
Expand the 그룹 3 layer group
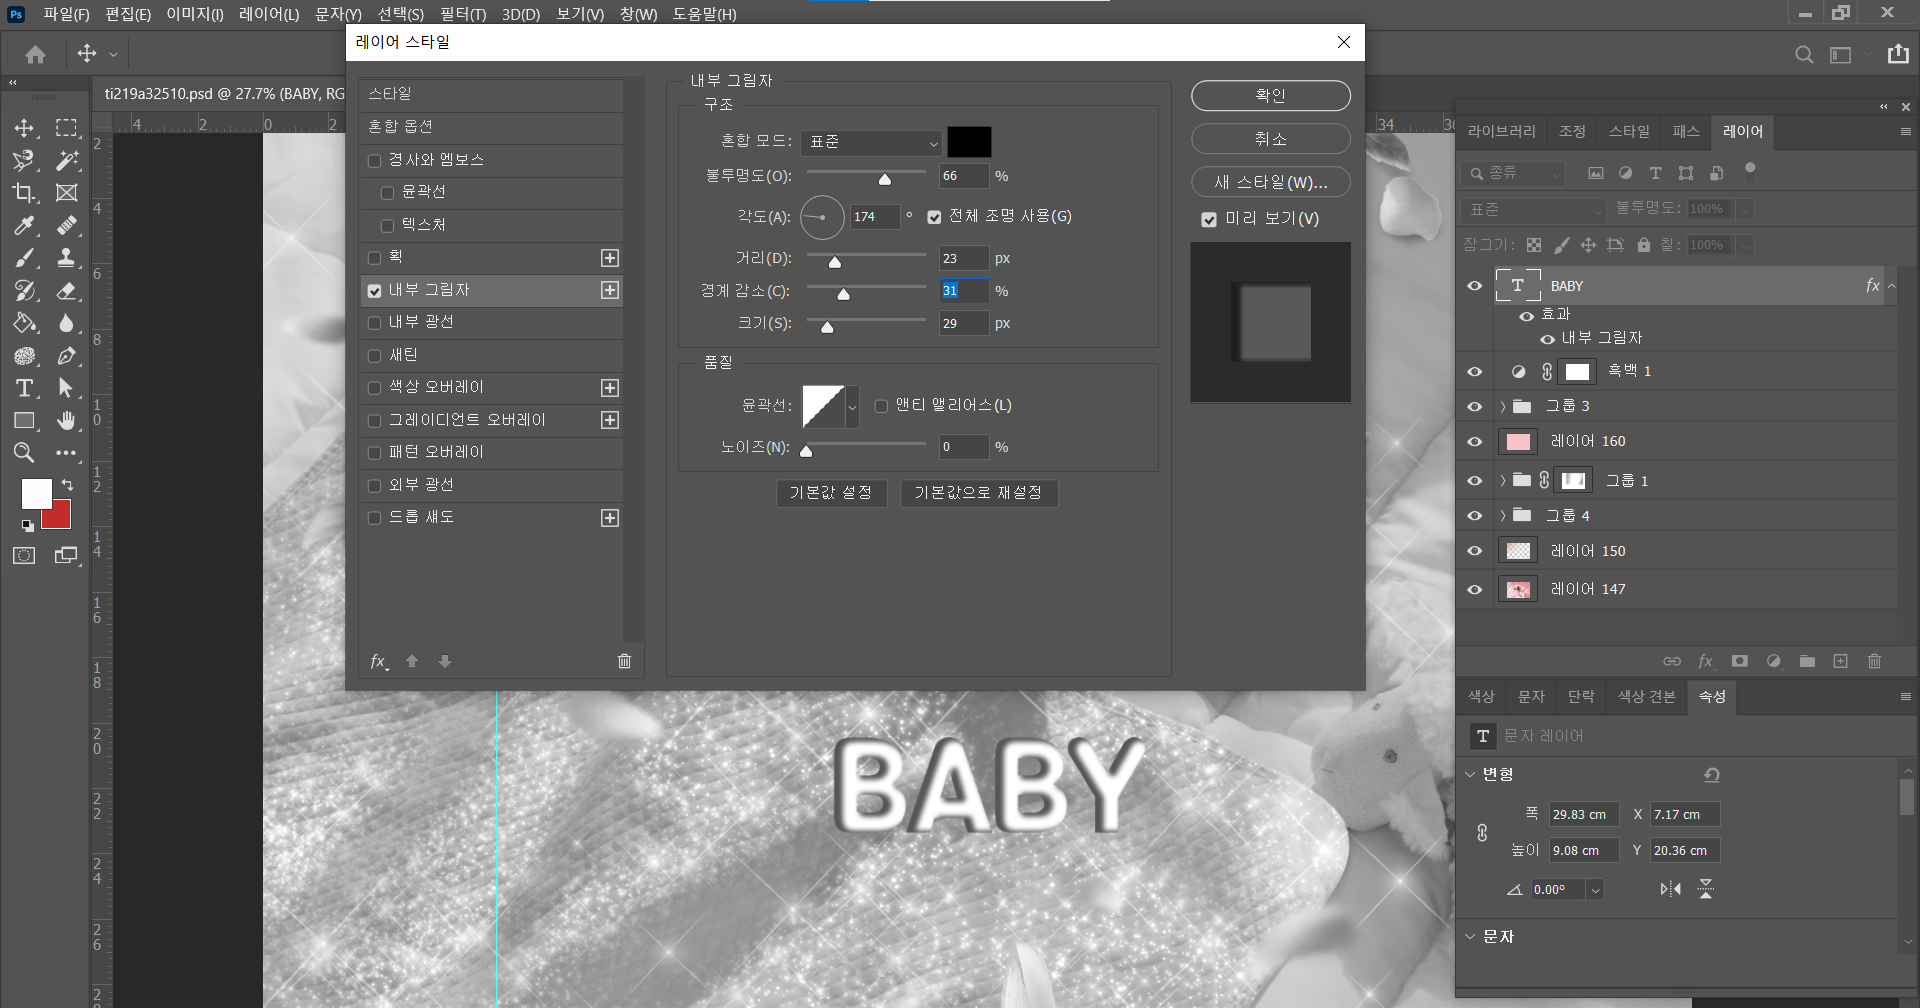pos(1503,406)
